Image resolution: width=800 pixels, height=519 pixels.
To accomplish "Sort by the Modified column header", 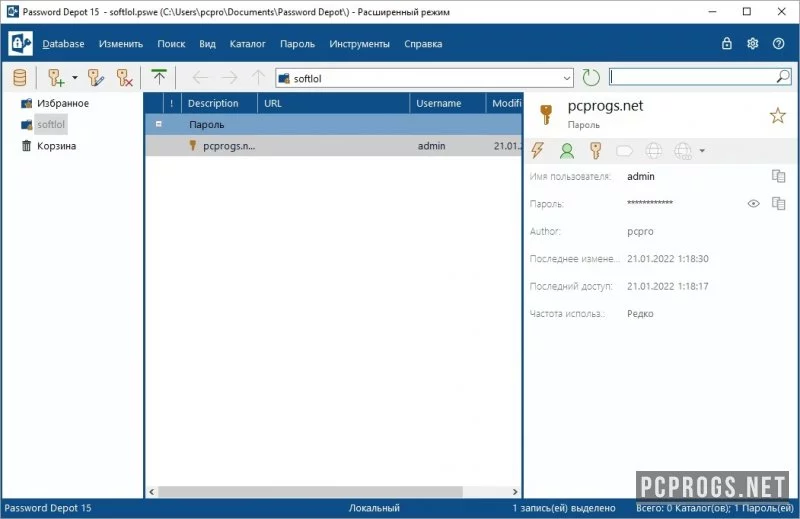I will pos(504,103).
